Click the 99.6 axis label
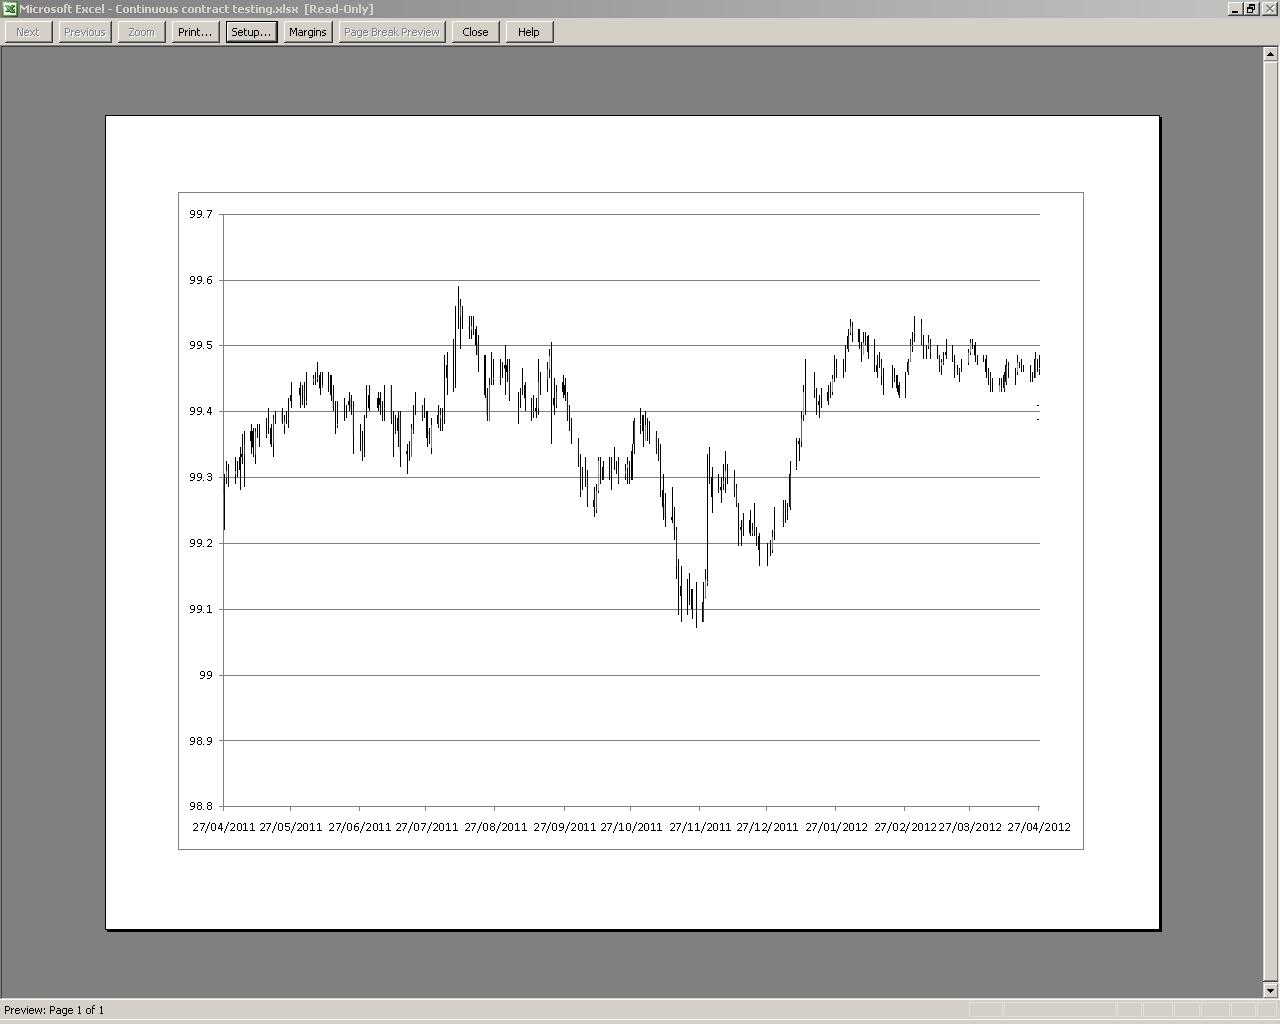 [201, 280]
